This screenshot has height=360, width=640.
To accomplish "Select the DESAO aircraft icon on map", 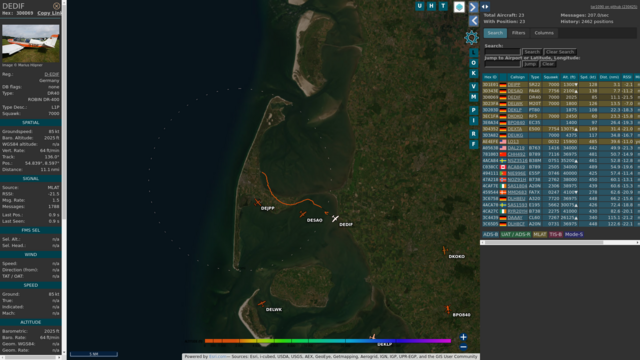I will (302, 214).
